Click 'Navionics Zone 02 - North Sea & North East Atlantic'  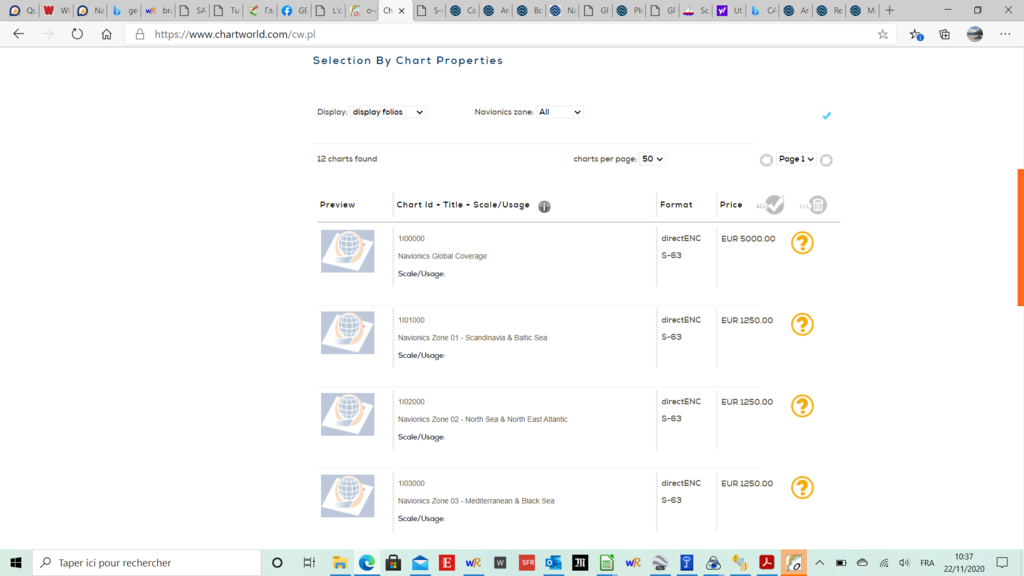coord(483,419)
